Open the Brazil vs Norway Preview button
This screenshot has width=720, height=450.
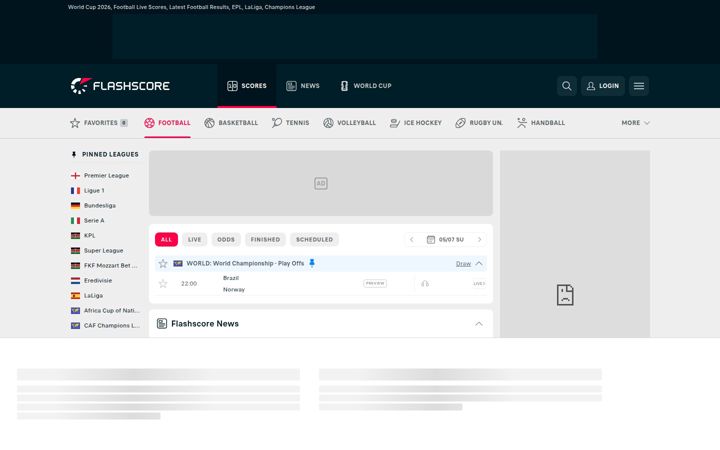375,284
